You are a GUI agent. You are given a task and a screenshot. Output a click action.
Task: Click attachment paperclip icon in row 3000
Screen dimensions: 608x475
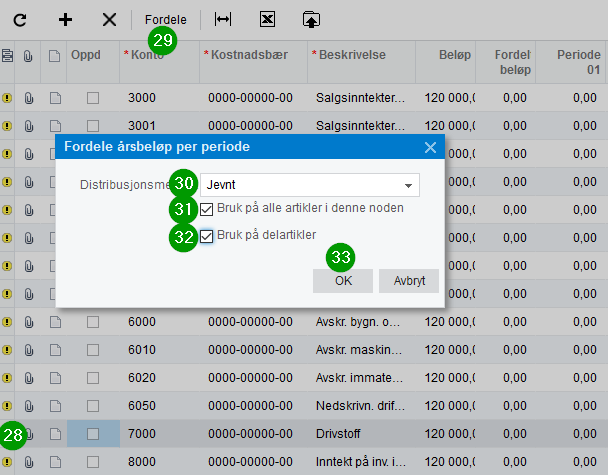pyautogui.click(x=29, y=98)
